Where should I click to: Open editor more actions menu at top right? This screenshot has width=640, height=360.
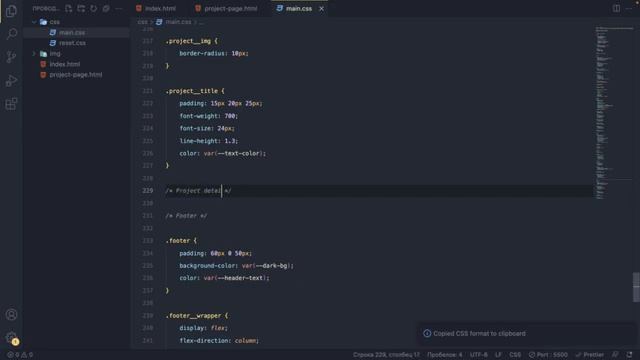click(x=629, y=8)
